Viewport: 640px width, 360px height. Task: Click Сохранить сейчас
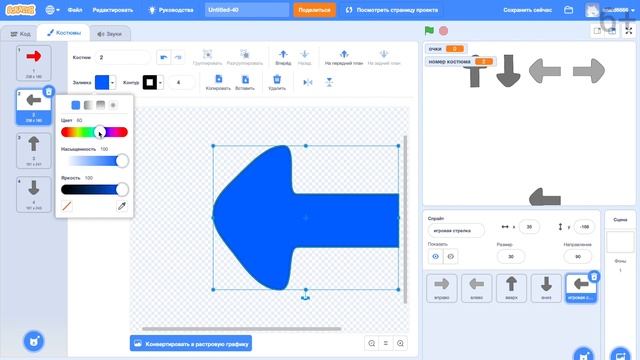(527, 10)
